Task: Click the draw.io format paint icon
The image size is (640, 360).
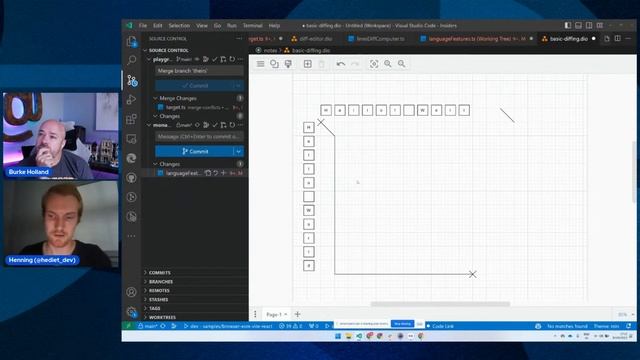Action: point(288,64)
